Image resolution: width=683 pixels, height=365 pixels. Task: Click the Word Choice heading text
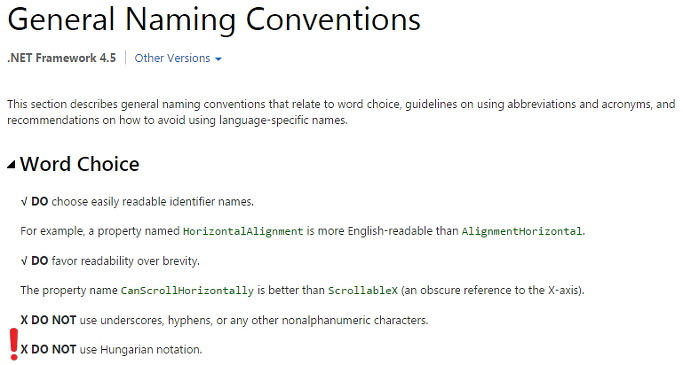coord(80,164)
